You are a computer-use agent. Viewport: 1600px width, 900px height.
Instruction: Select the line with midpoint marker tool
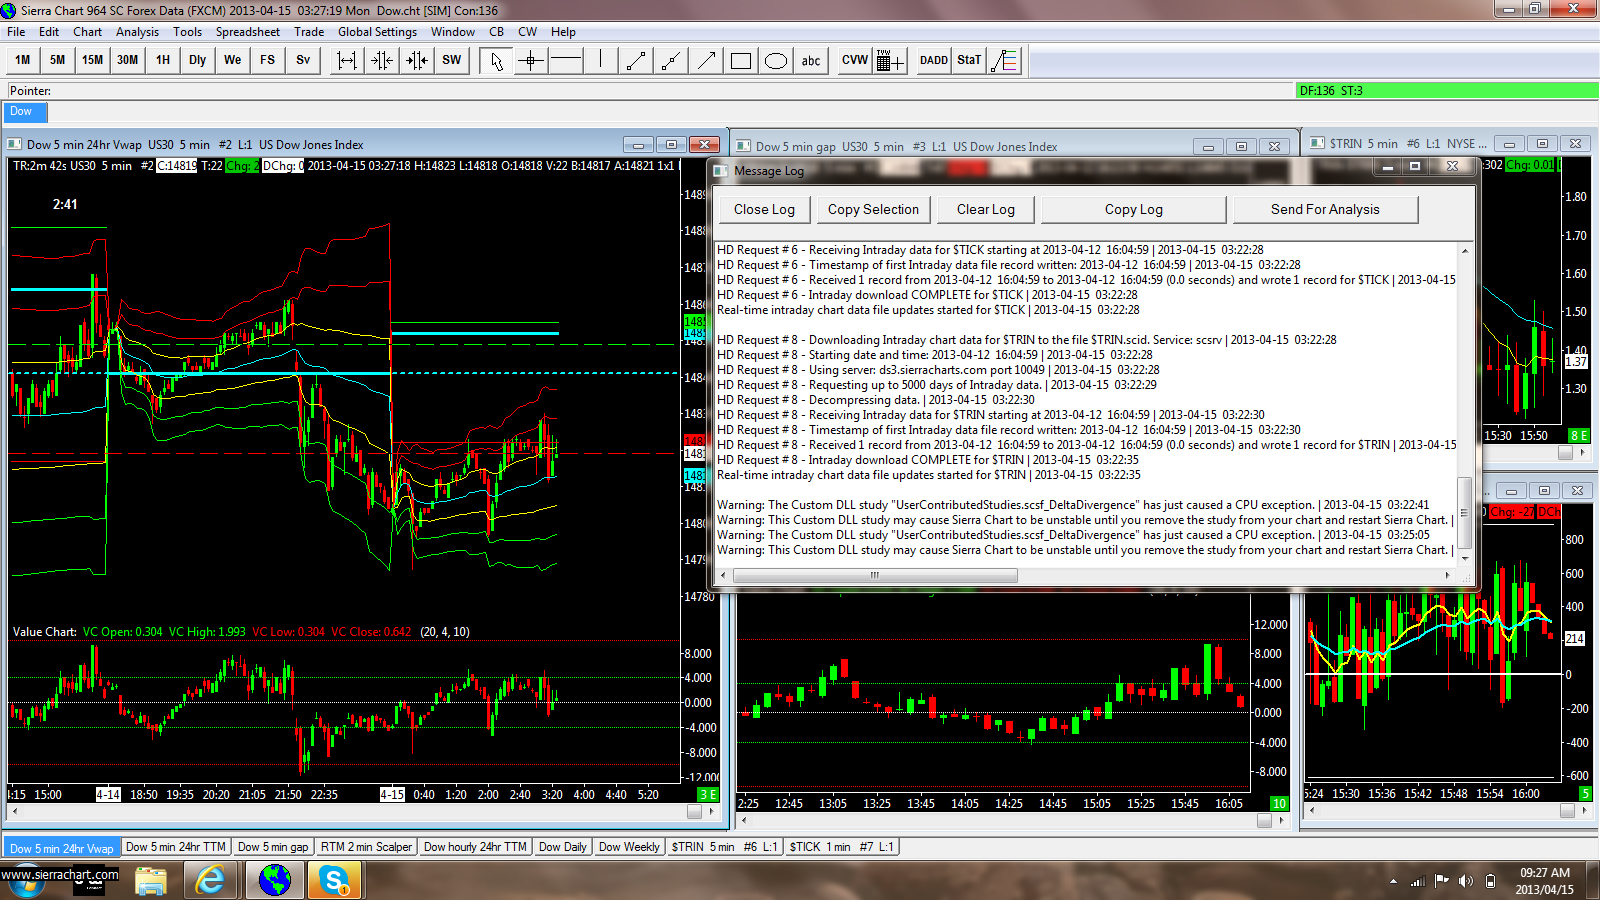point(671,61)
